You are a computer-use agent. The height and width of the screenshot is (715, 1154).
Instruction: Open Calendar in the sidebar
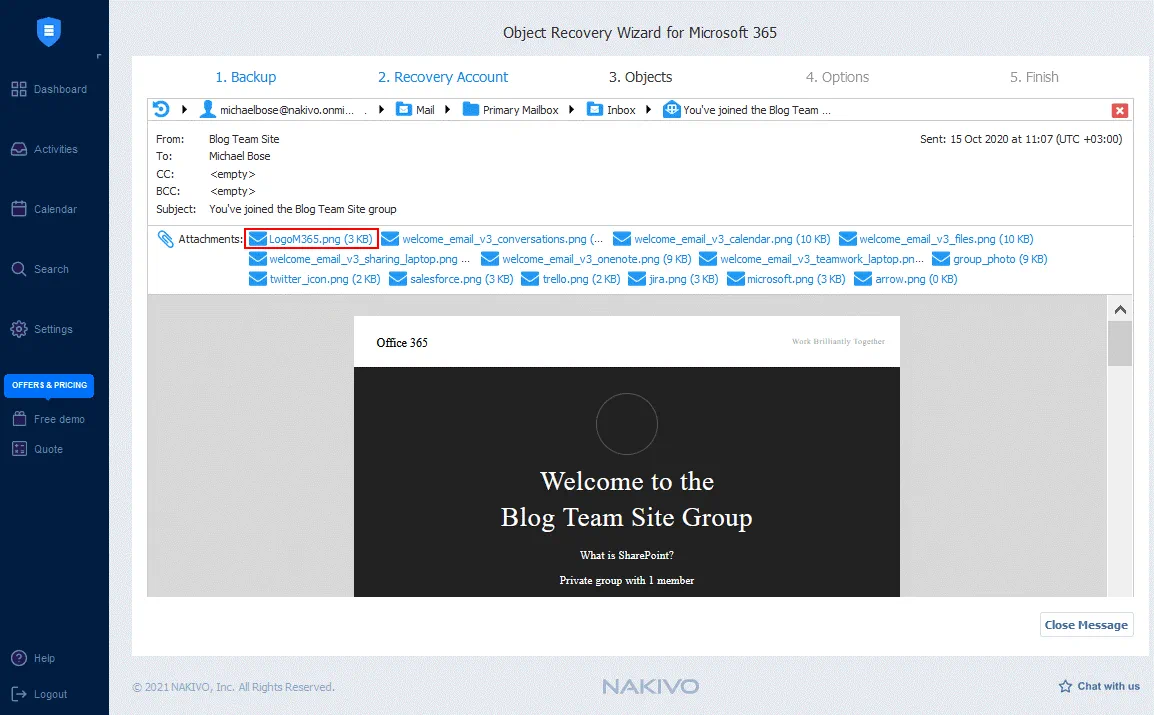44,210
